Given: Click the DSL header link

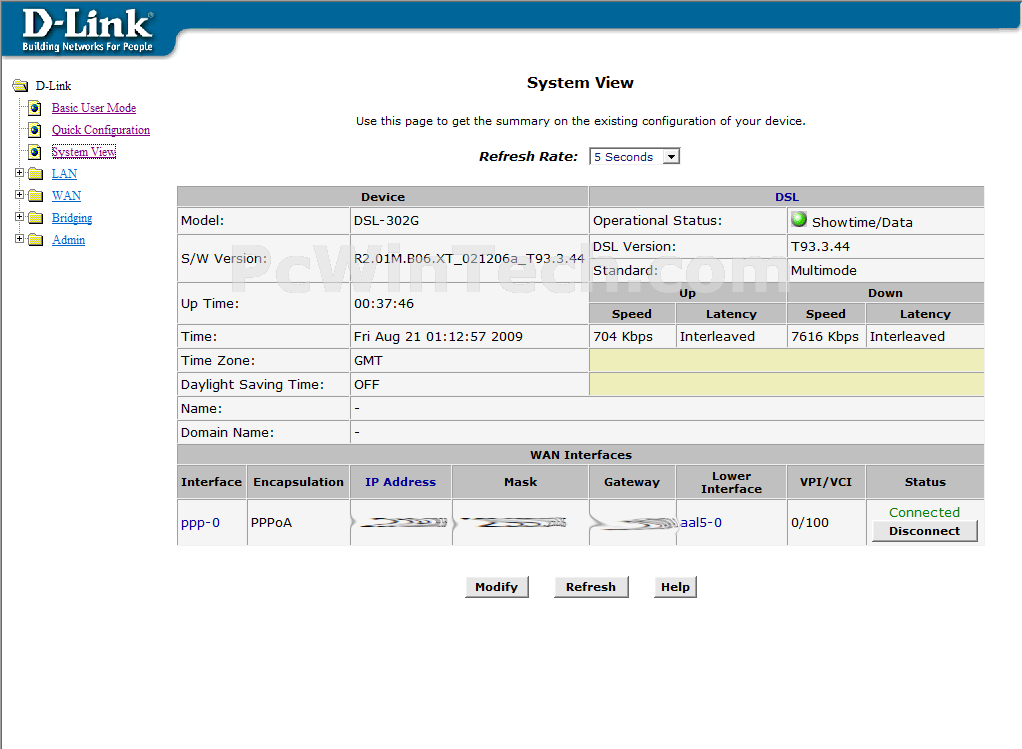Looking at the screenshot, I should pos(787,197).
